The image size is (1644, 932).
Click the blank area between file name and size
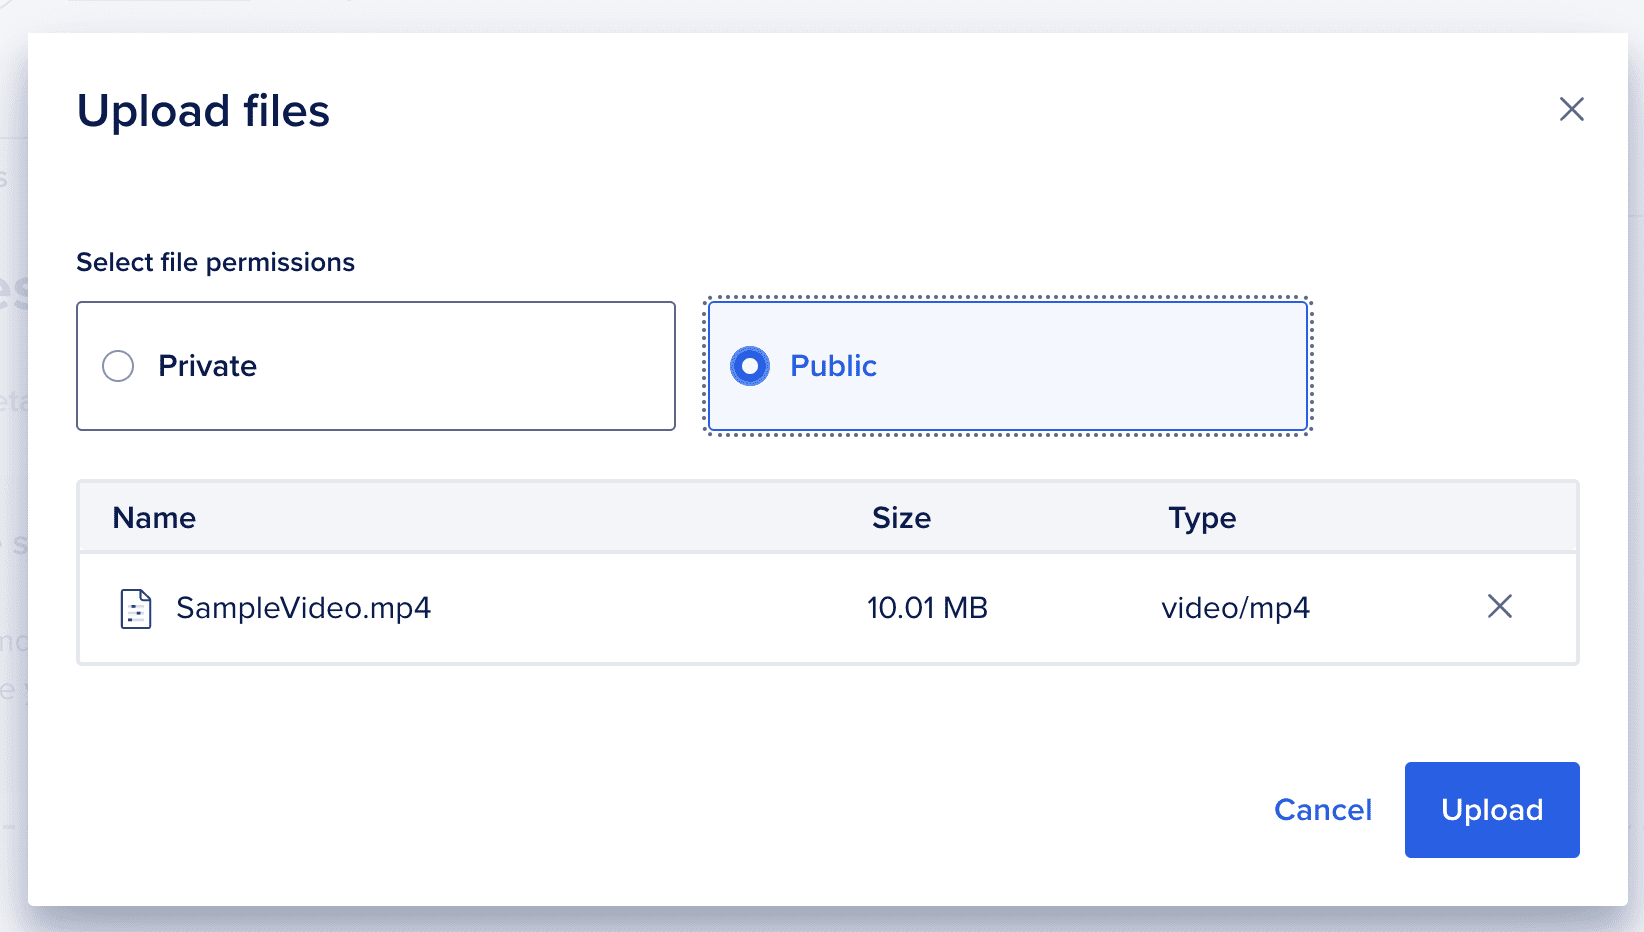(x=650, y=608)
